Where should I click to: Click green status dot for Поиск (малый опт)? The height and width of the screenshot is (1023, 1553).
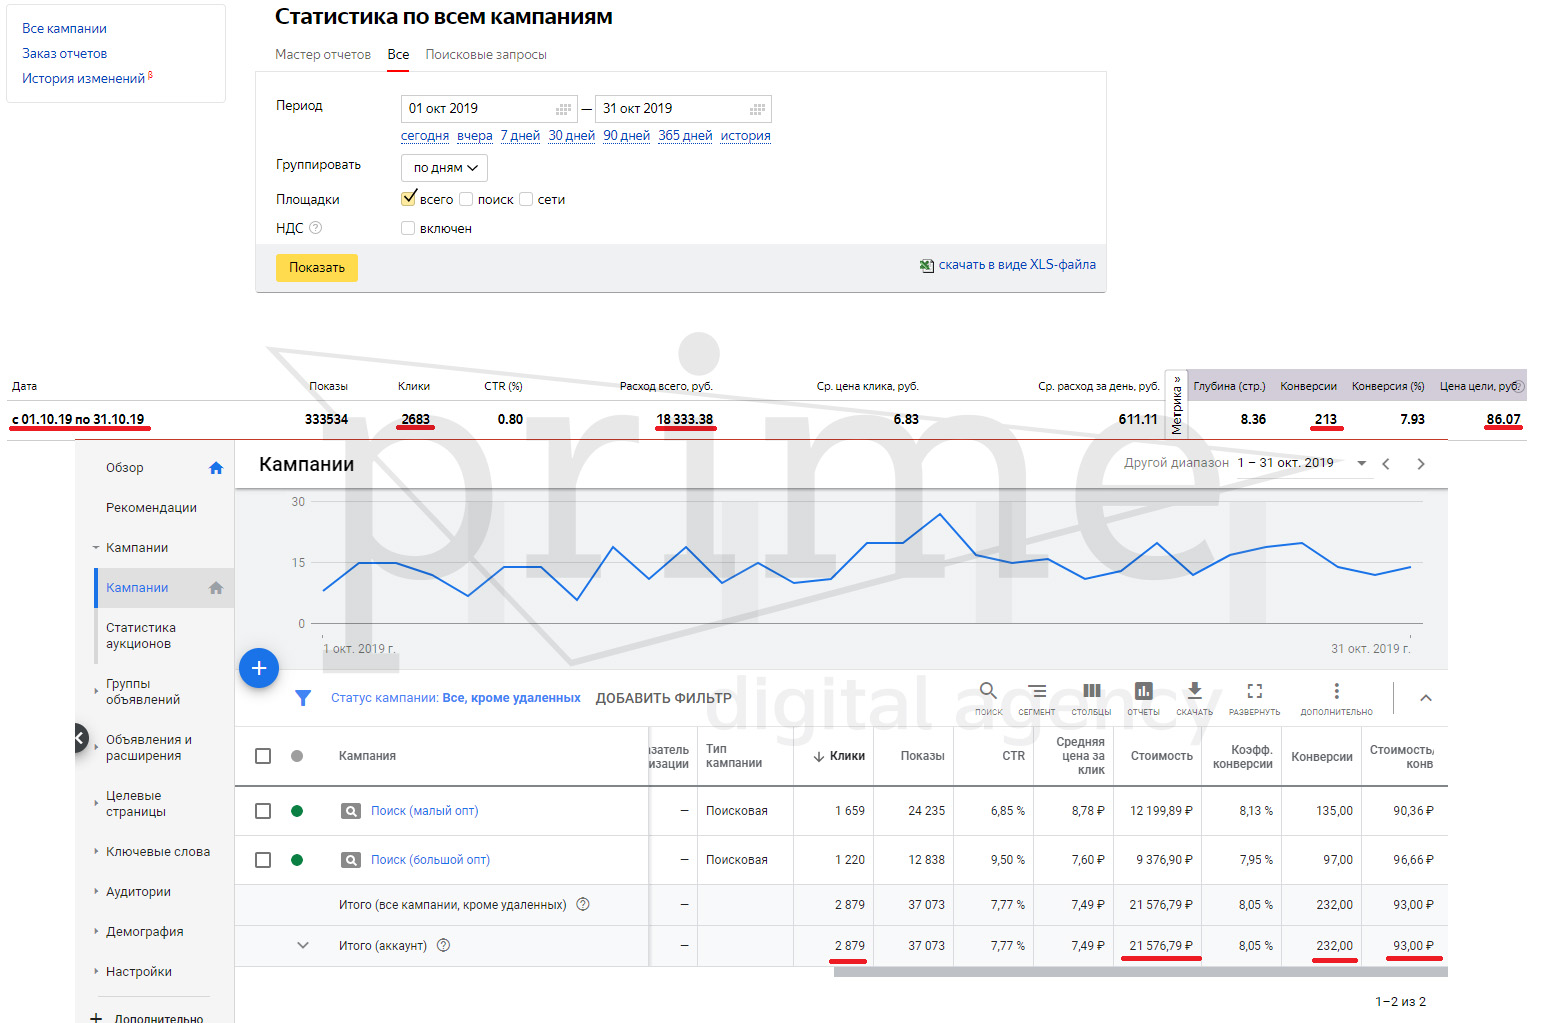click(297, 811)
